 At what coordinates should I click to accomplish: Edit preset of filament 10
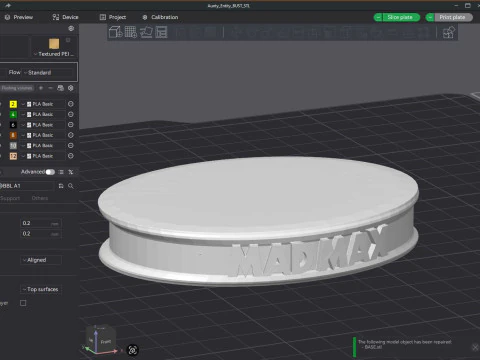[x=71, y=145]
